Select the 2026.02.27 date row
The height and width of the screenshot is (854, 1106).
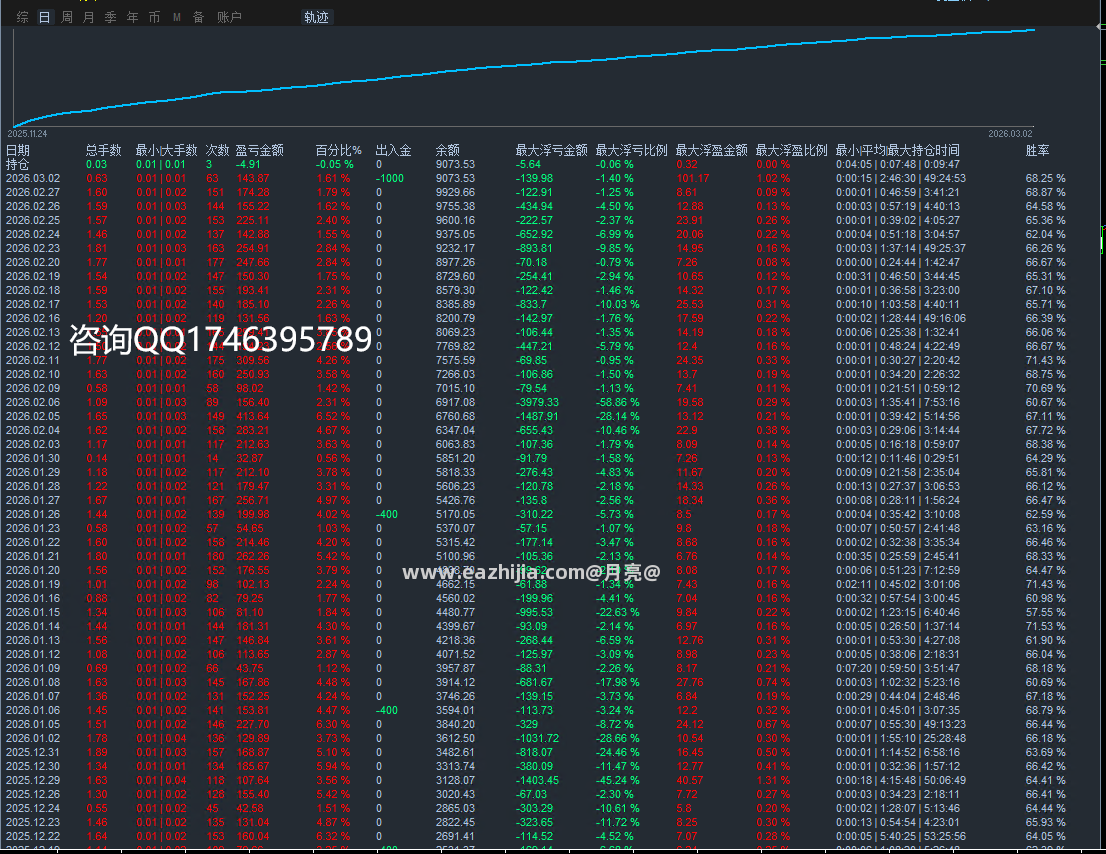click(x=33, y=193)
